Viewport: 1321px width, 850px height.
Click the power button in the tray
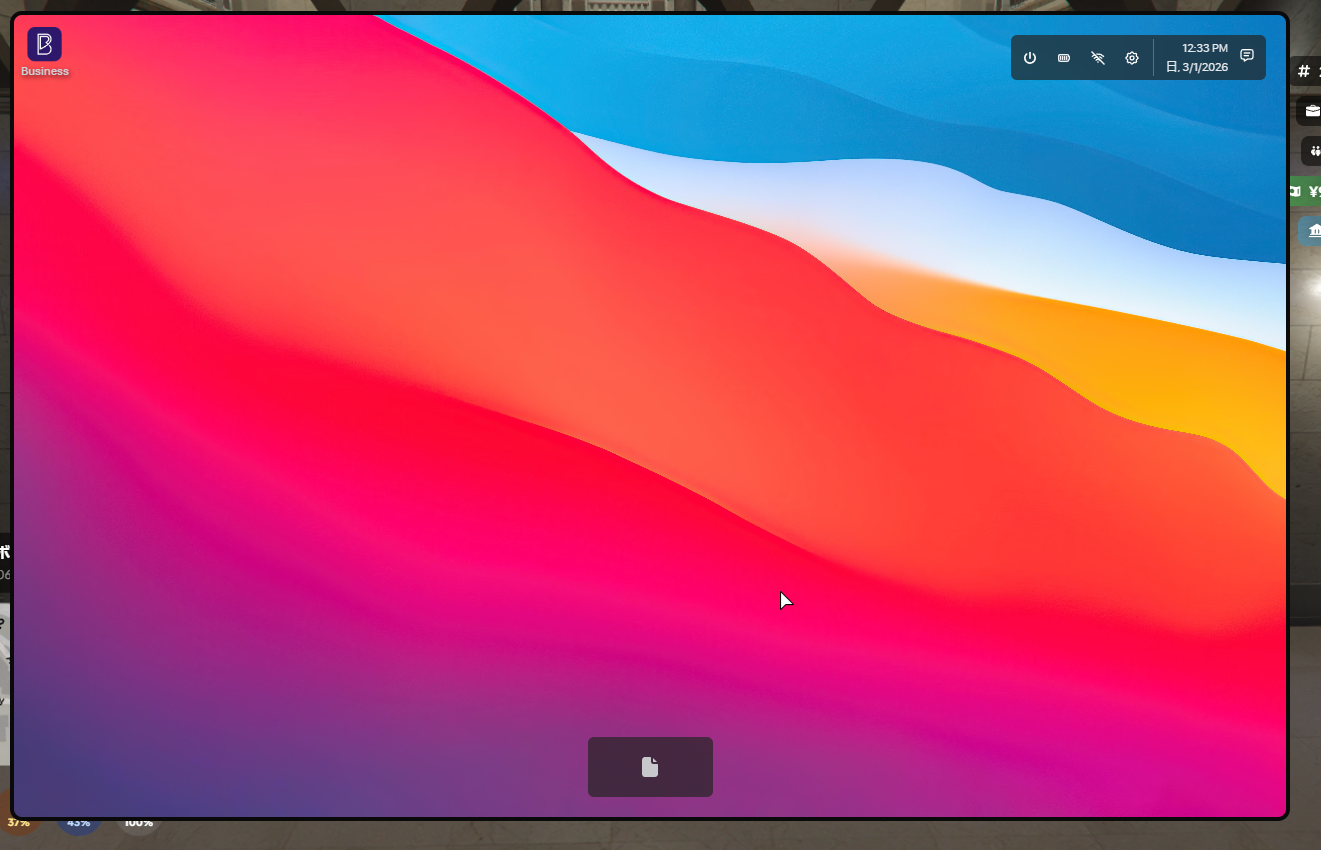pyautogui.click(x=1030, y=58)
